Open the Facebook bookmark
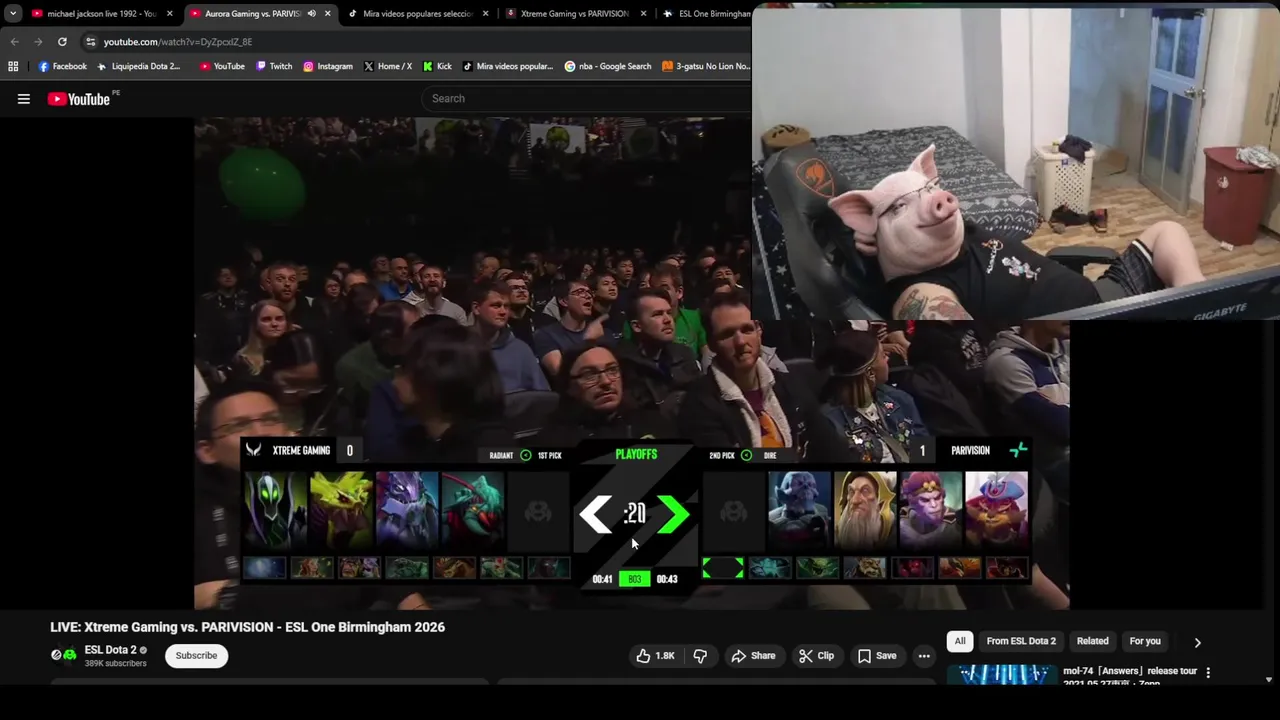Viewport: 1280px width, 720px height. pos(62,66)
